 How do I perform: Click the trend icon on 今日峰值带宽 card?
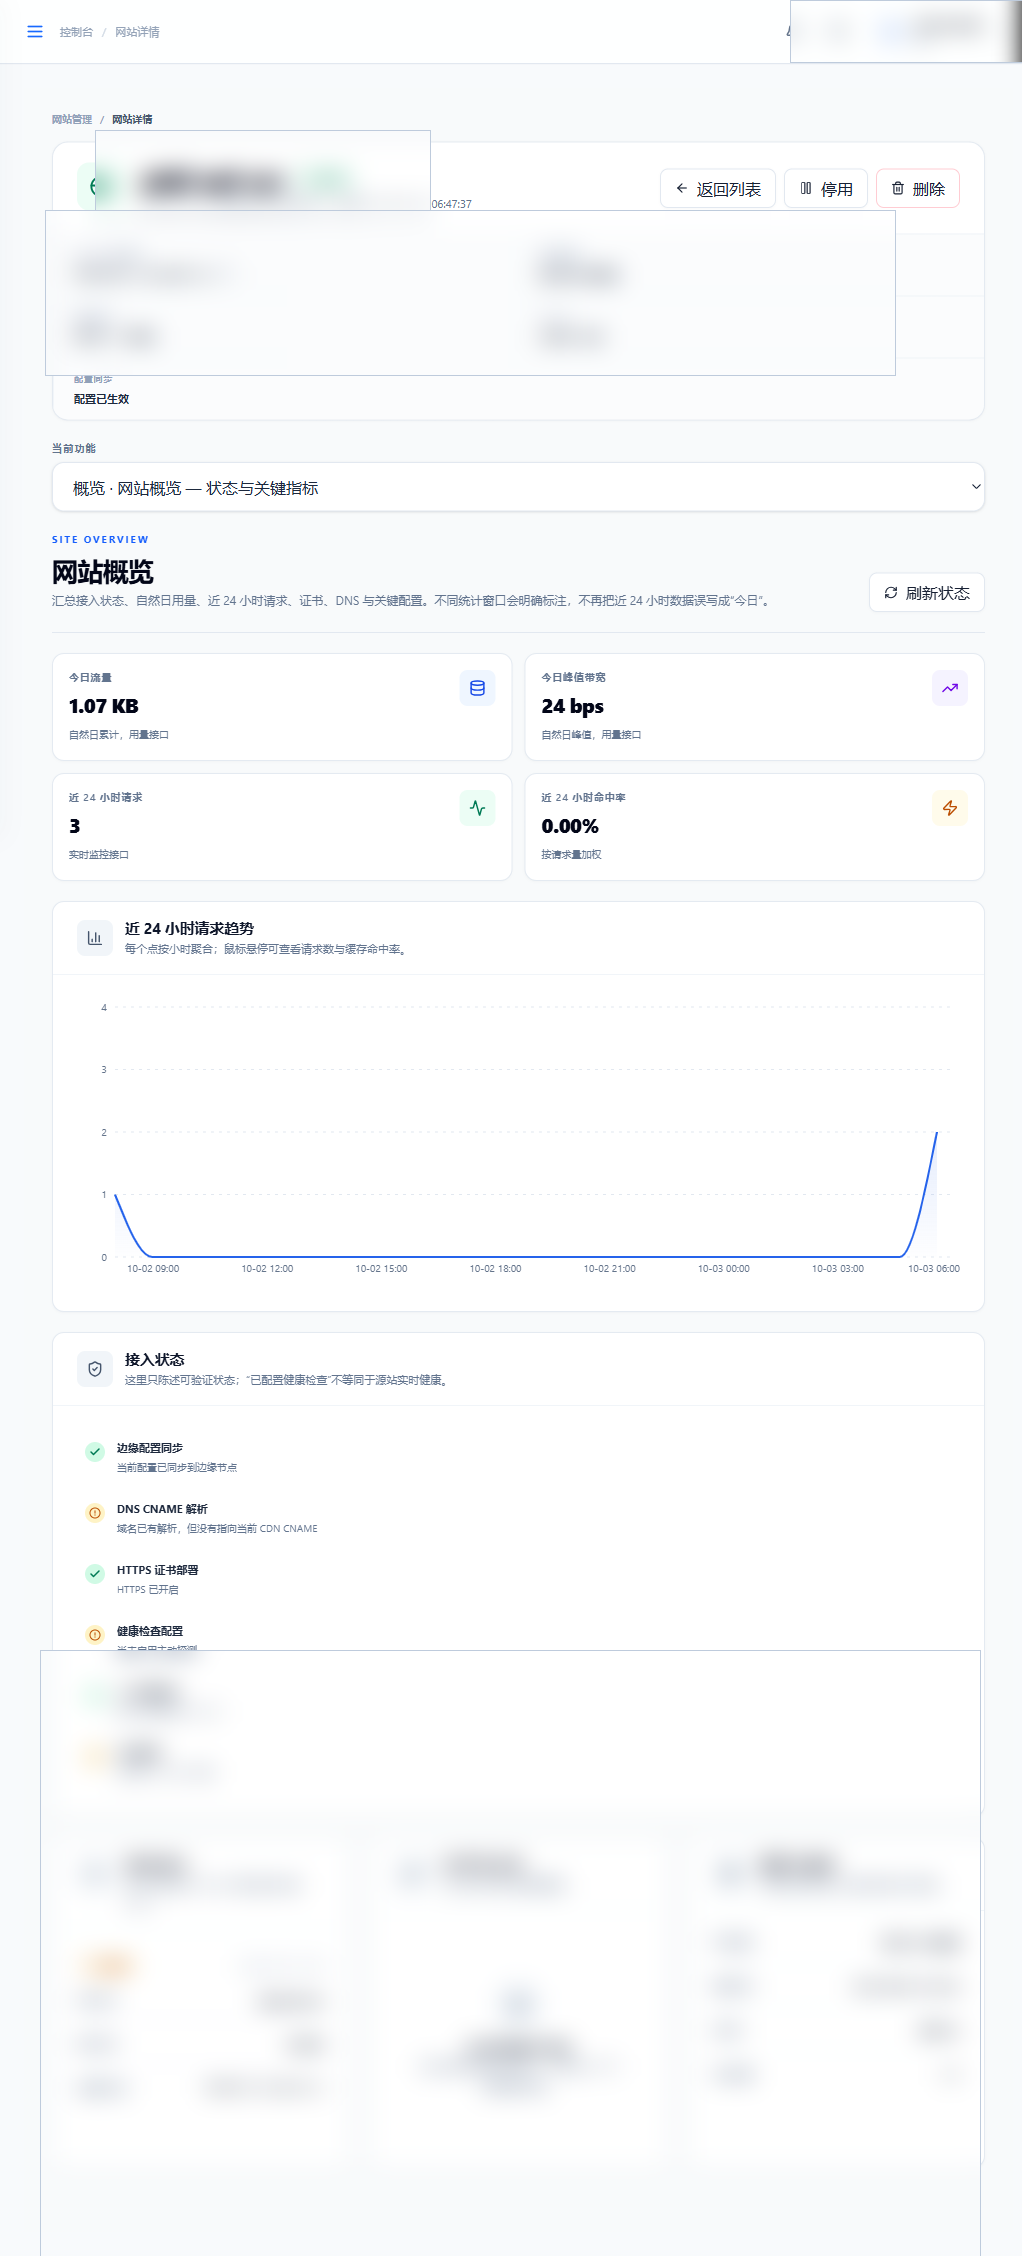coord(950,688)
